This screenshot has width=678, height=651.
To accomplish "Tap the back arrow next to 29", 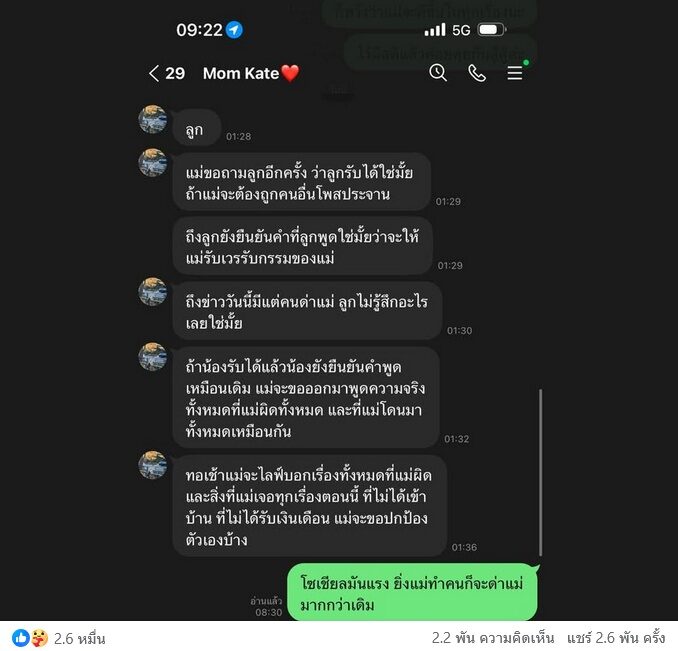I will pyautogui.click(x=154, y=73).
